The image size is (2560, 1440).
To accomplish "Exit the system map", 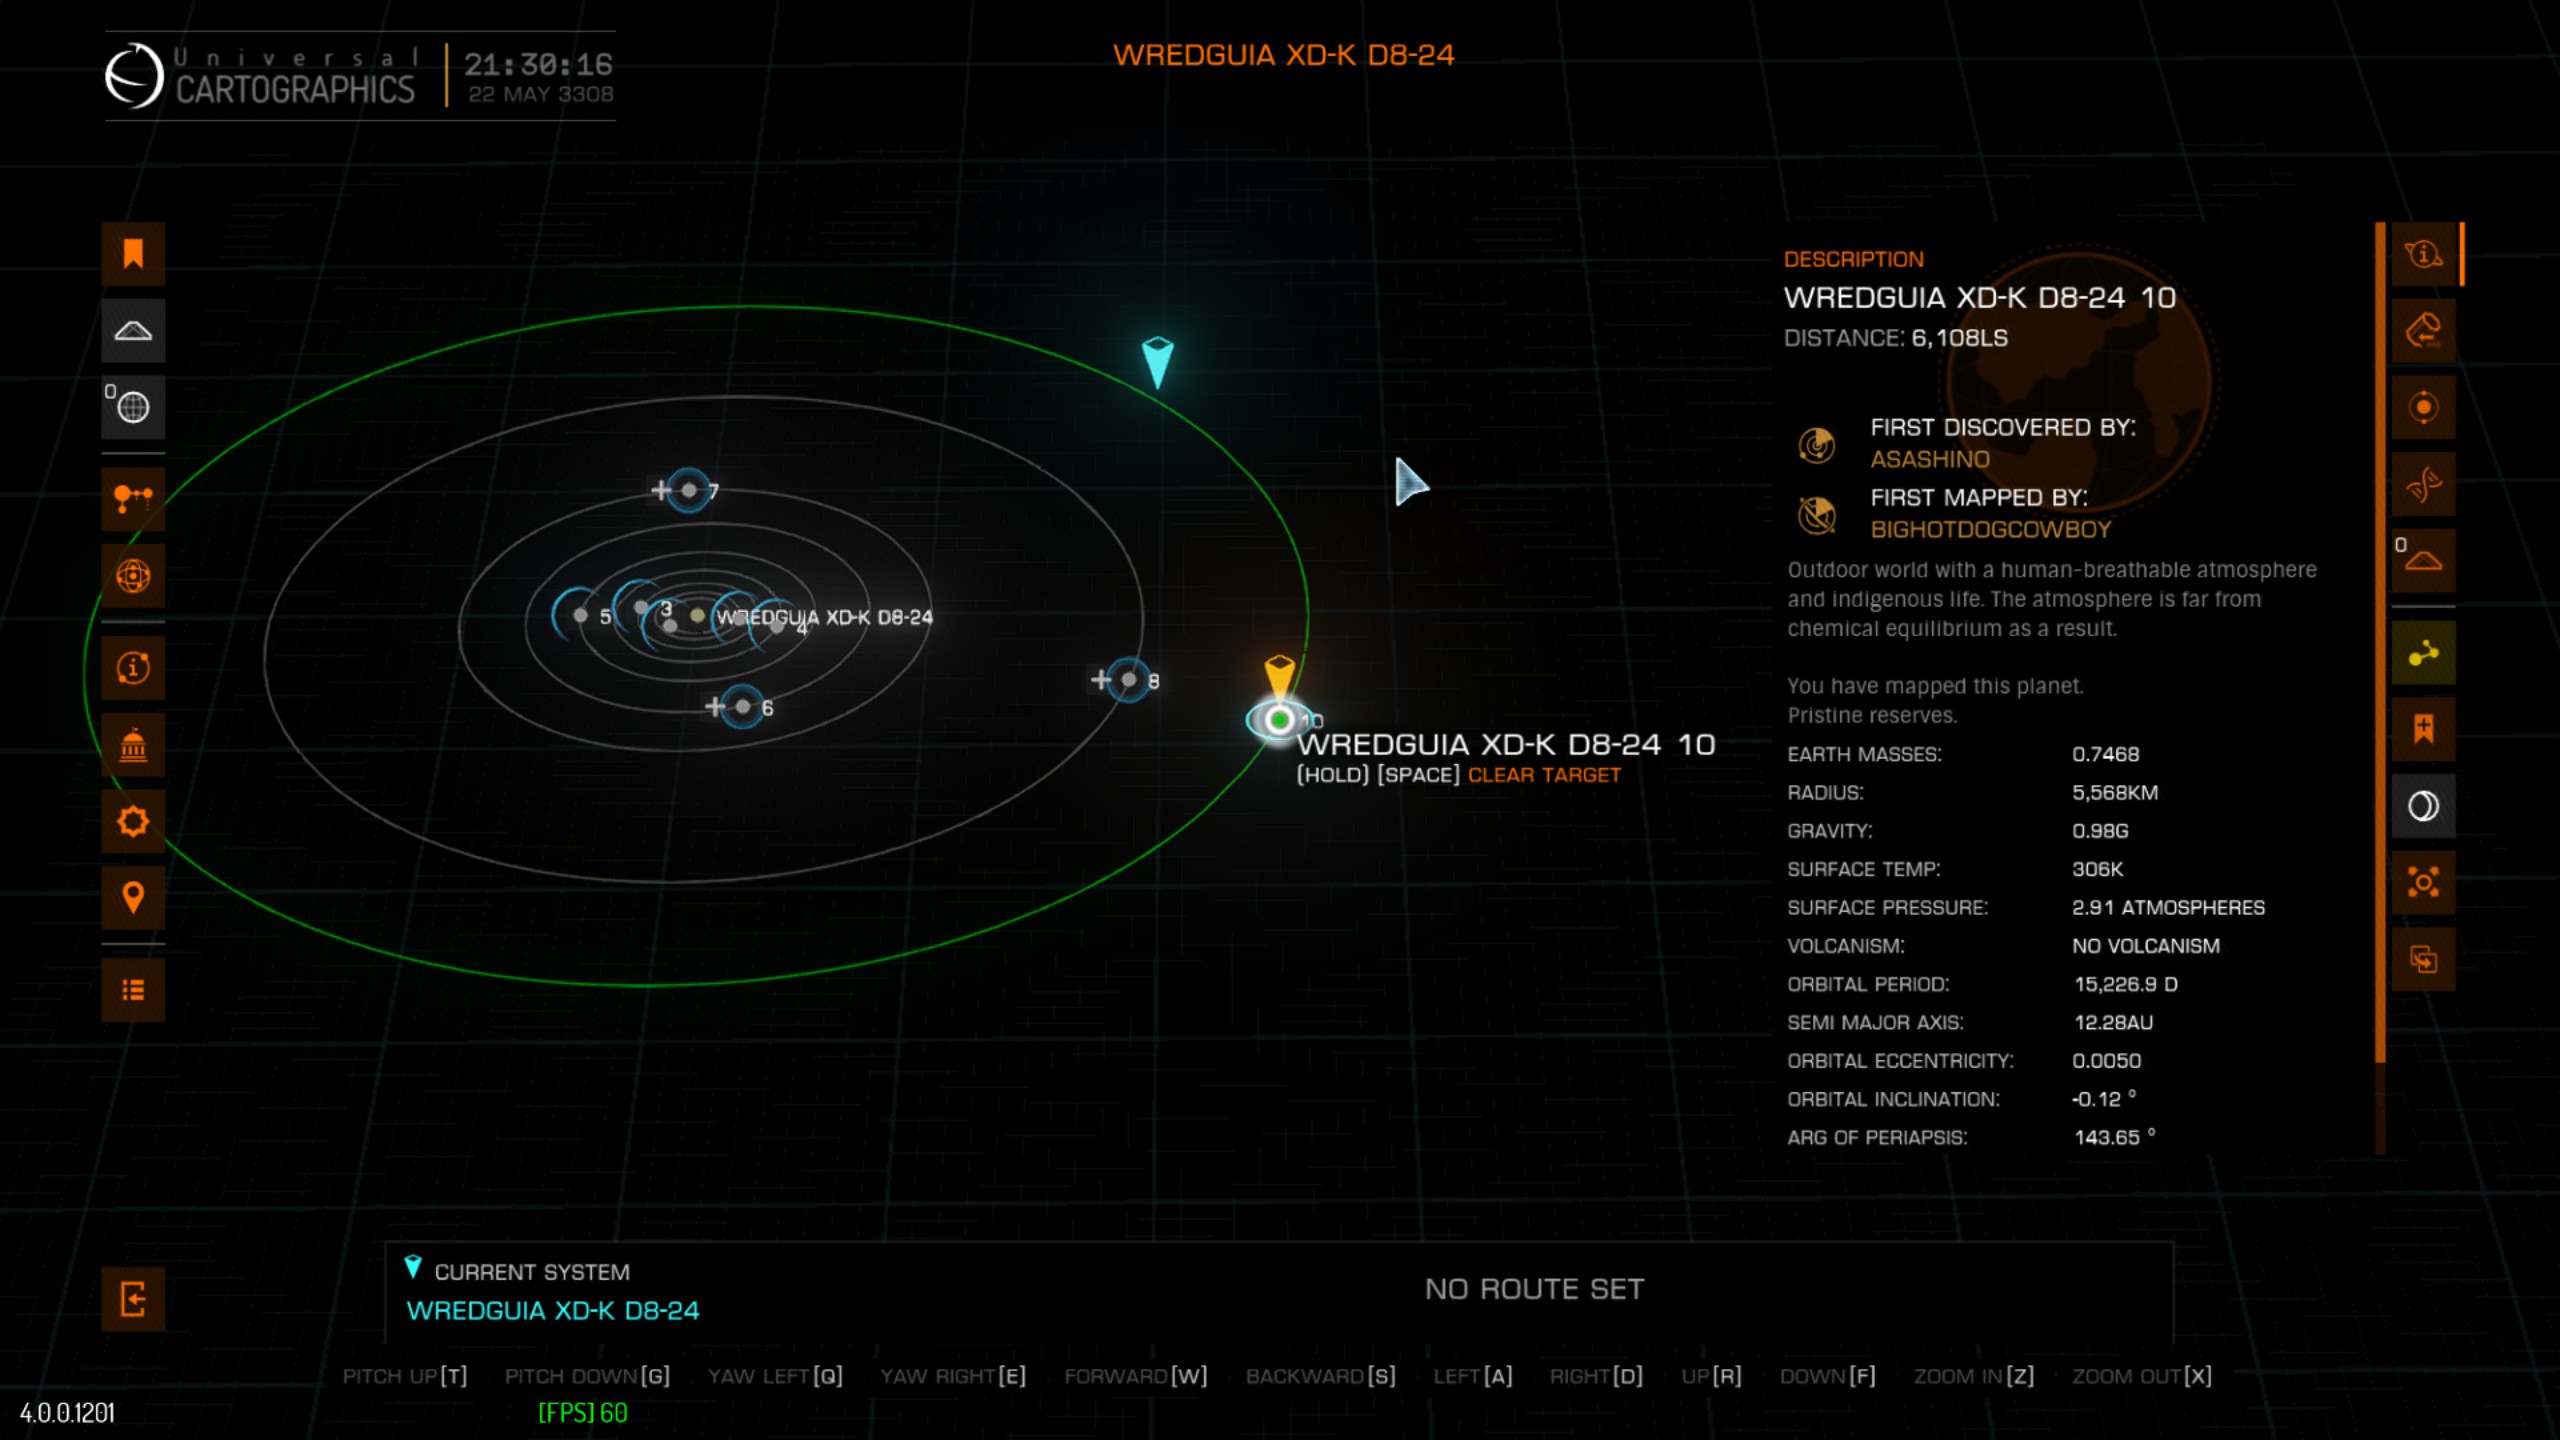I will coord(133,1299).
